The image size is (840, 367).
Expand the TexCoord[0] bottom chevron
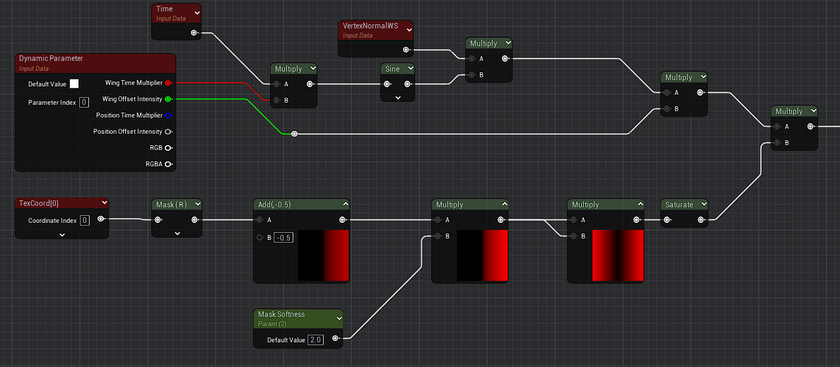(62, 234)
